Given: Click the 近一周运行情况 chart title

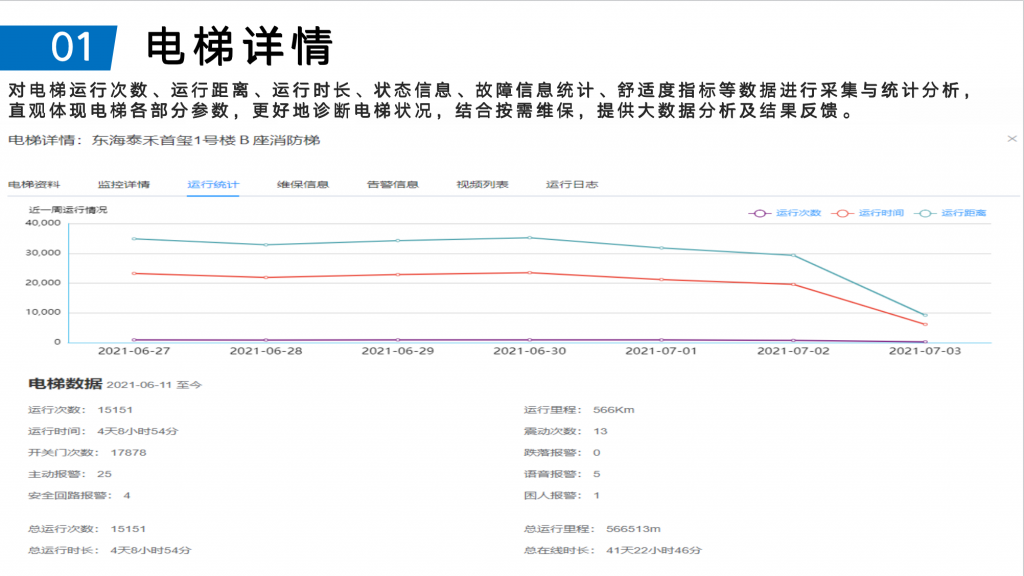Looking at the screenshot, I should 68,210.
